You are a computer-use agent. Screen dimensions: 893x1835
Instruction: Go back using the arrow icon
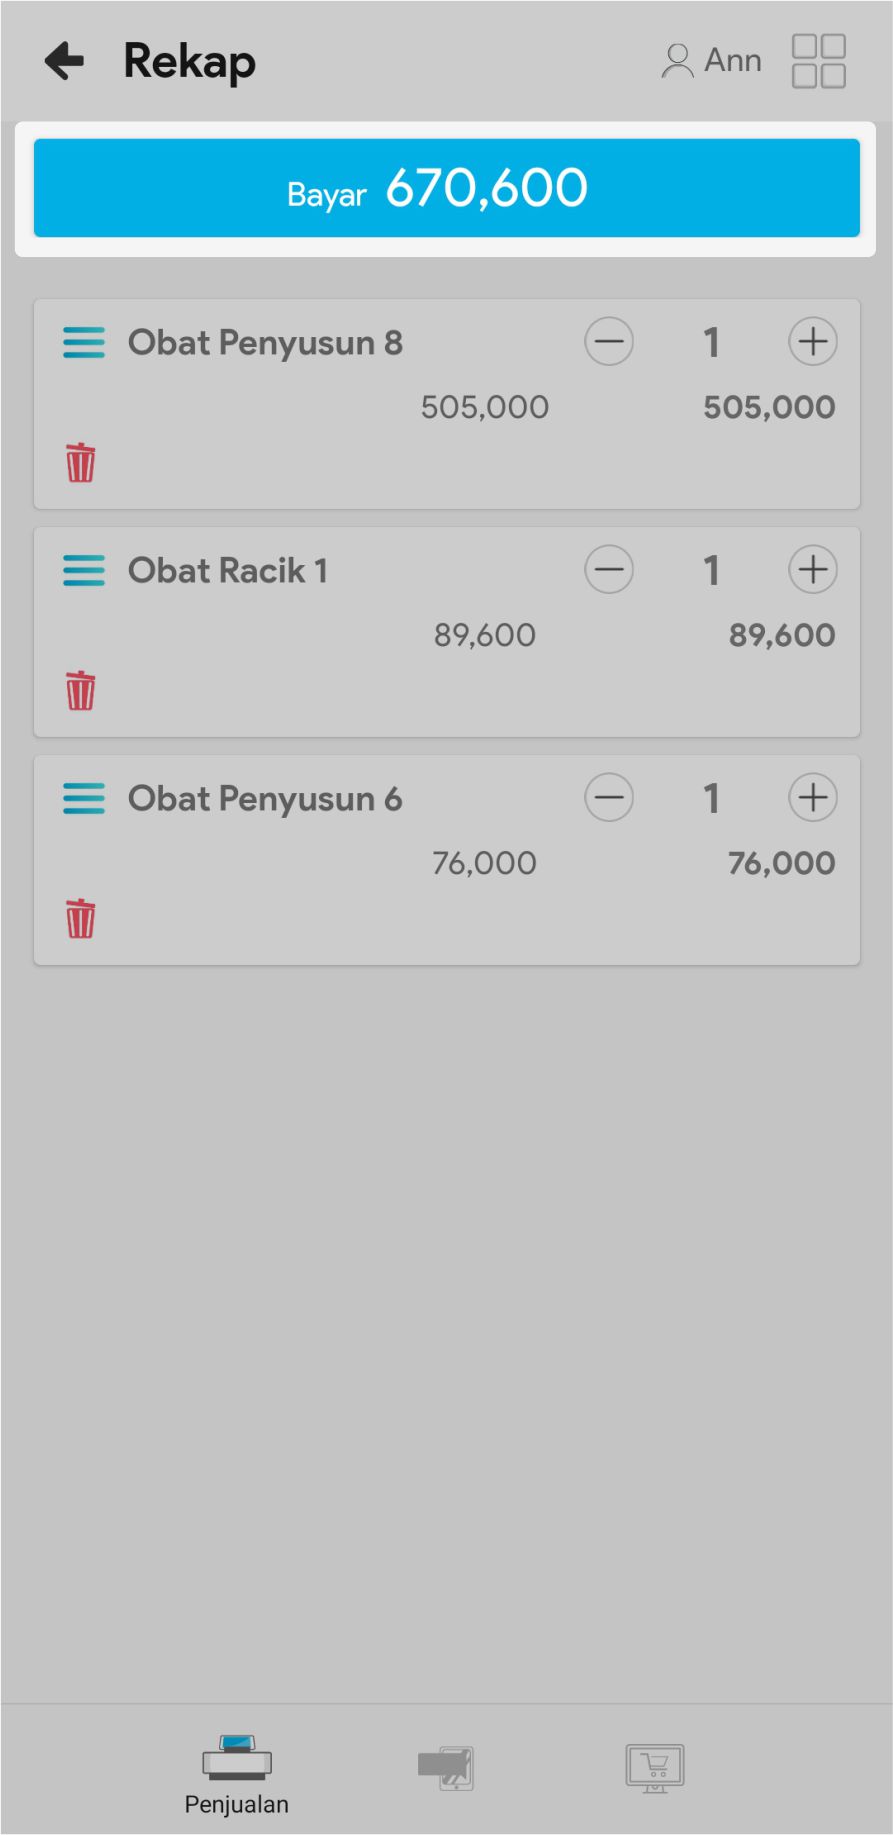click(x=65, y=61)
